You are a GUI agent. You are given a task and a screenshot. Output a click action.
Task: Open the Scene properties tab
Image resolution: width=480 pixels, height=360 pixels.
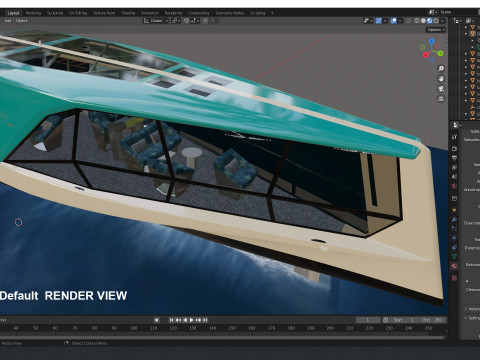[454, 177]
